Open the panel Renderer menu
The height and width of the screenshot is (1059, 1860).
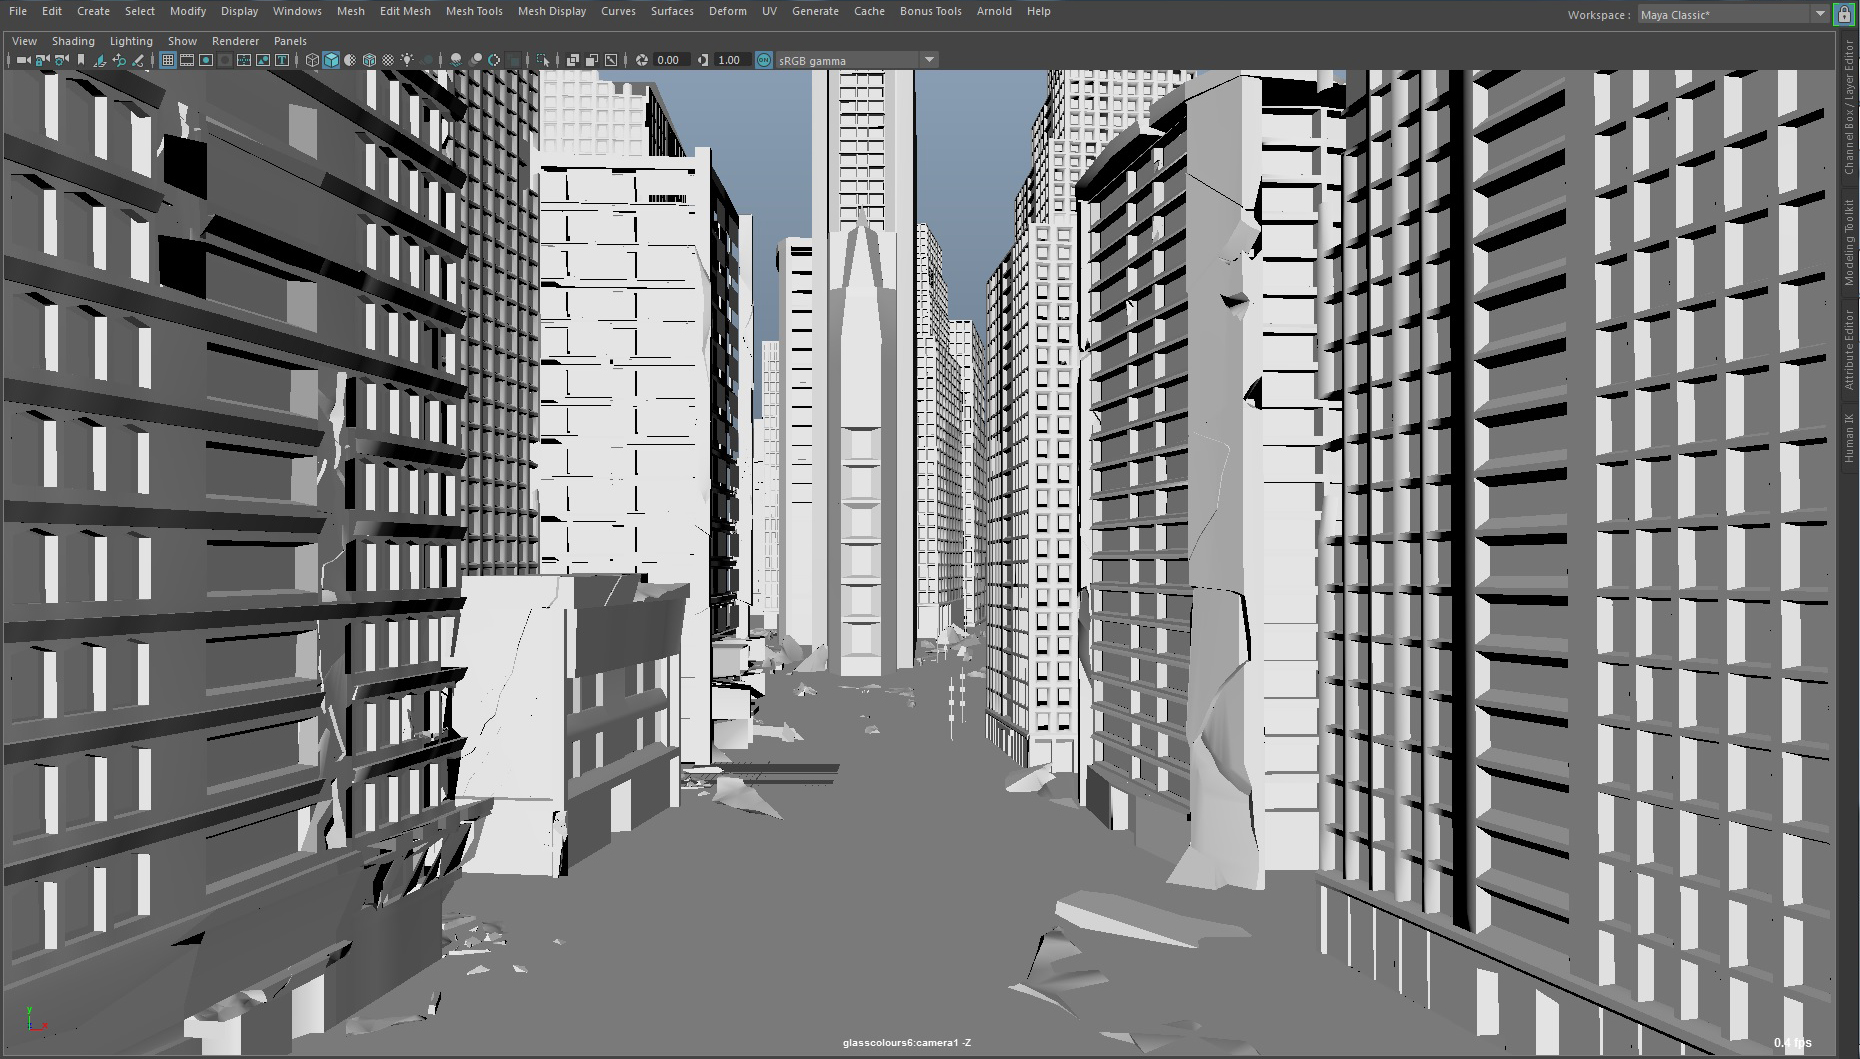[x=235, y=41]
